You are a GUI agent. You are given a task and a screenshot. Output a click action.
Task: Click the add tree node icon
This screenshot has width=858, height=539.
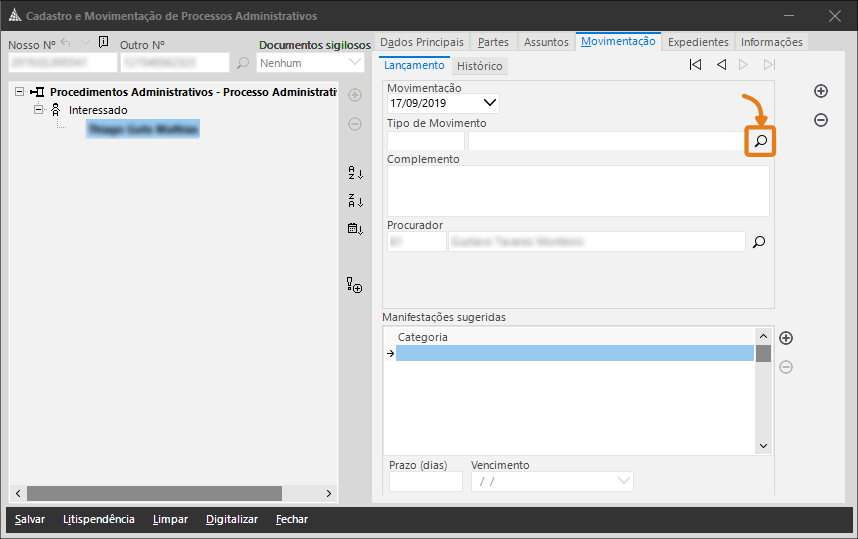(x=354, y=285)
